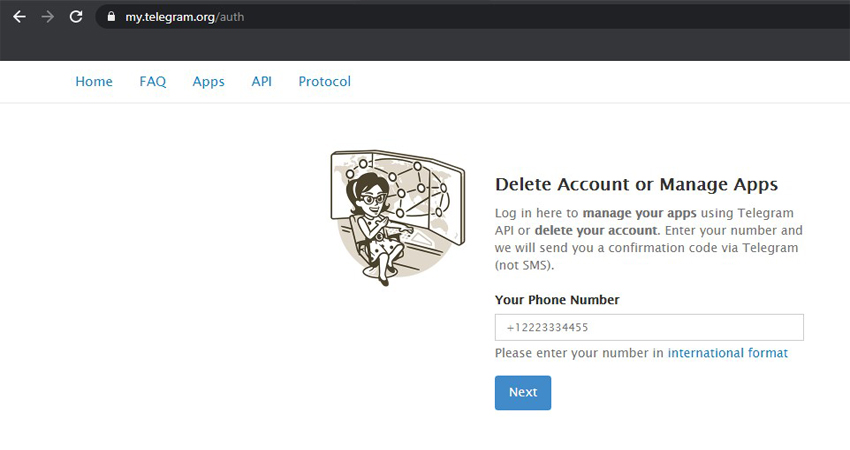The image size is (850, 450).
Task: Click the '(not SMS)' note text
Action: [x=524, y=266]
